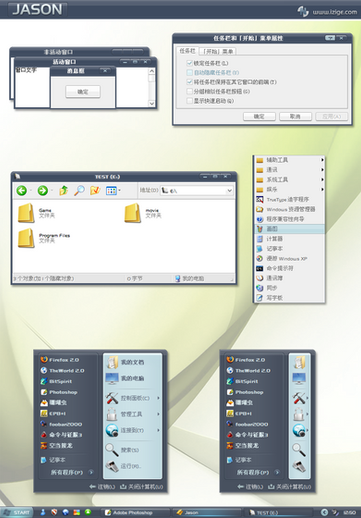This screenshot has height=518, width=361.
Task: Toggle the lock taskbar checkbox
Action: (x=189, y=63)
